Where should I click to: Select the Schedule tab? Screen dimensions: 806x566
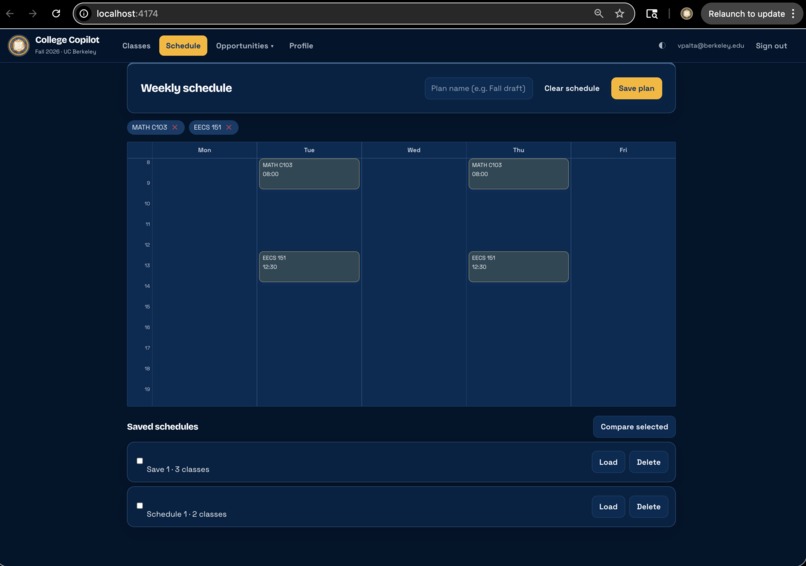click(183, 46)
